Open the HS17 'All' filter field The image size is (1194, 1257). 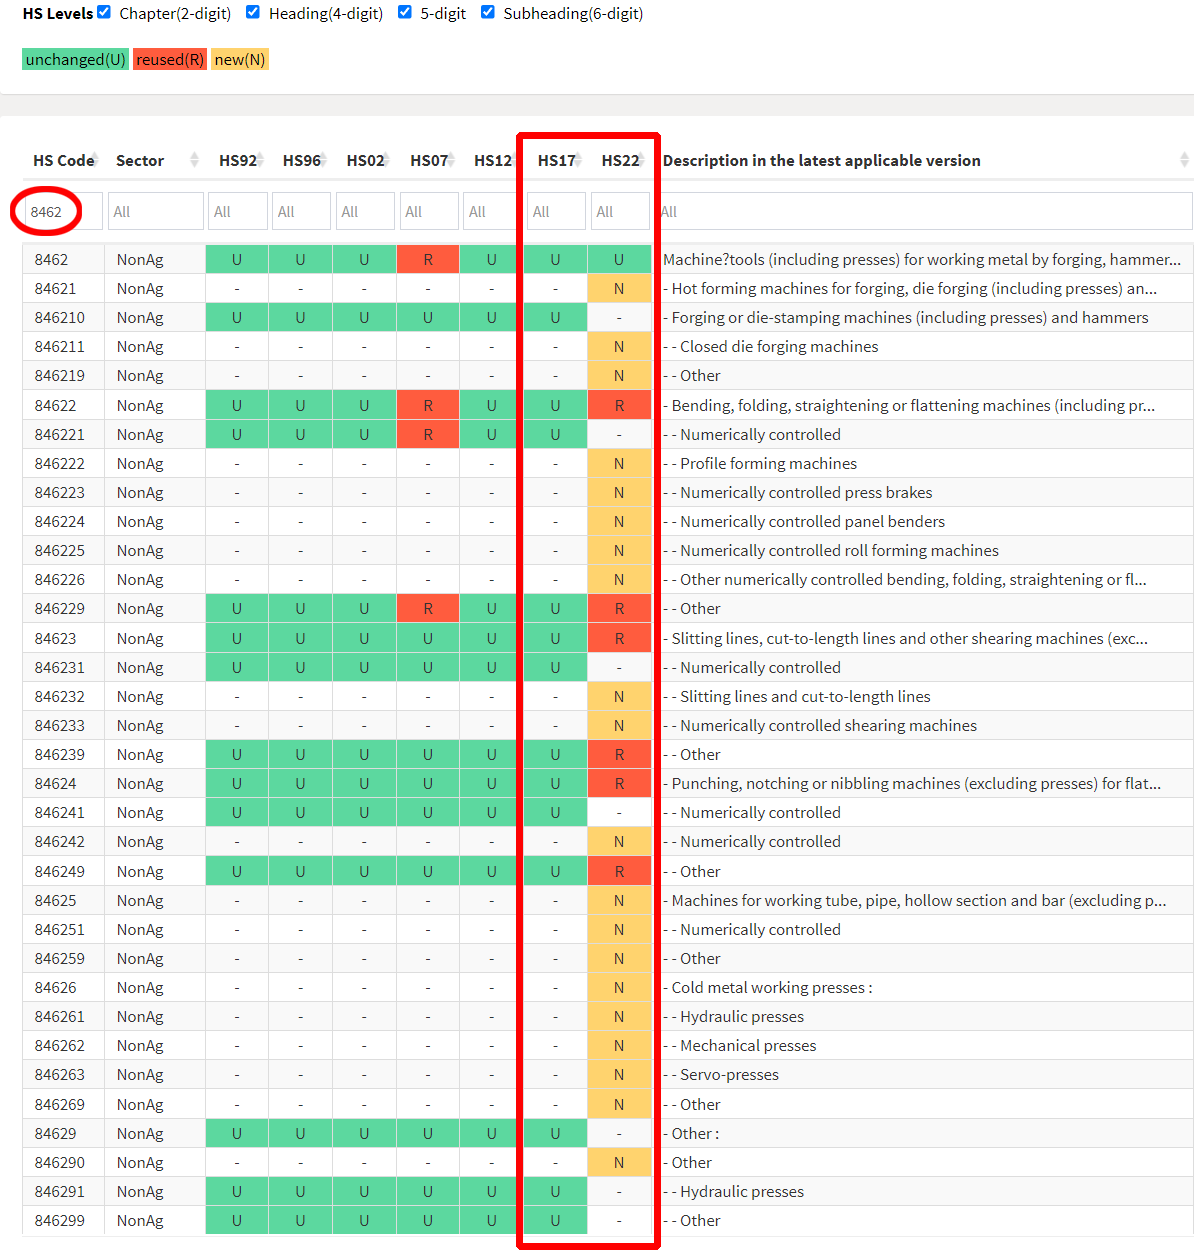555,212
